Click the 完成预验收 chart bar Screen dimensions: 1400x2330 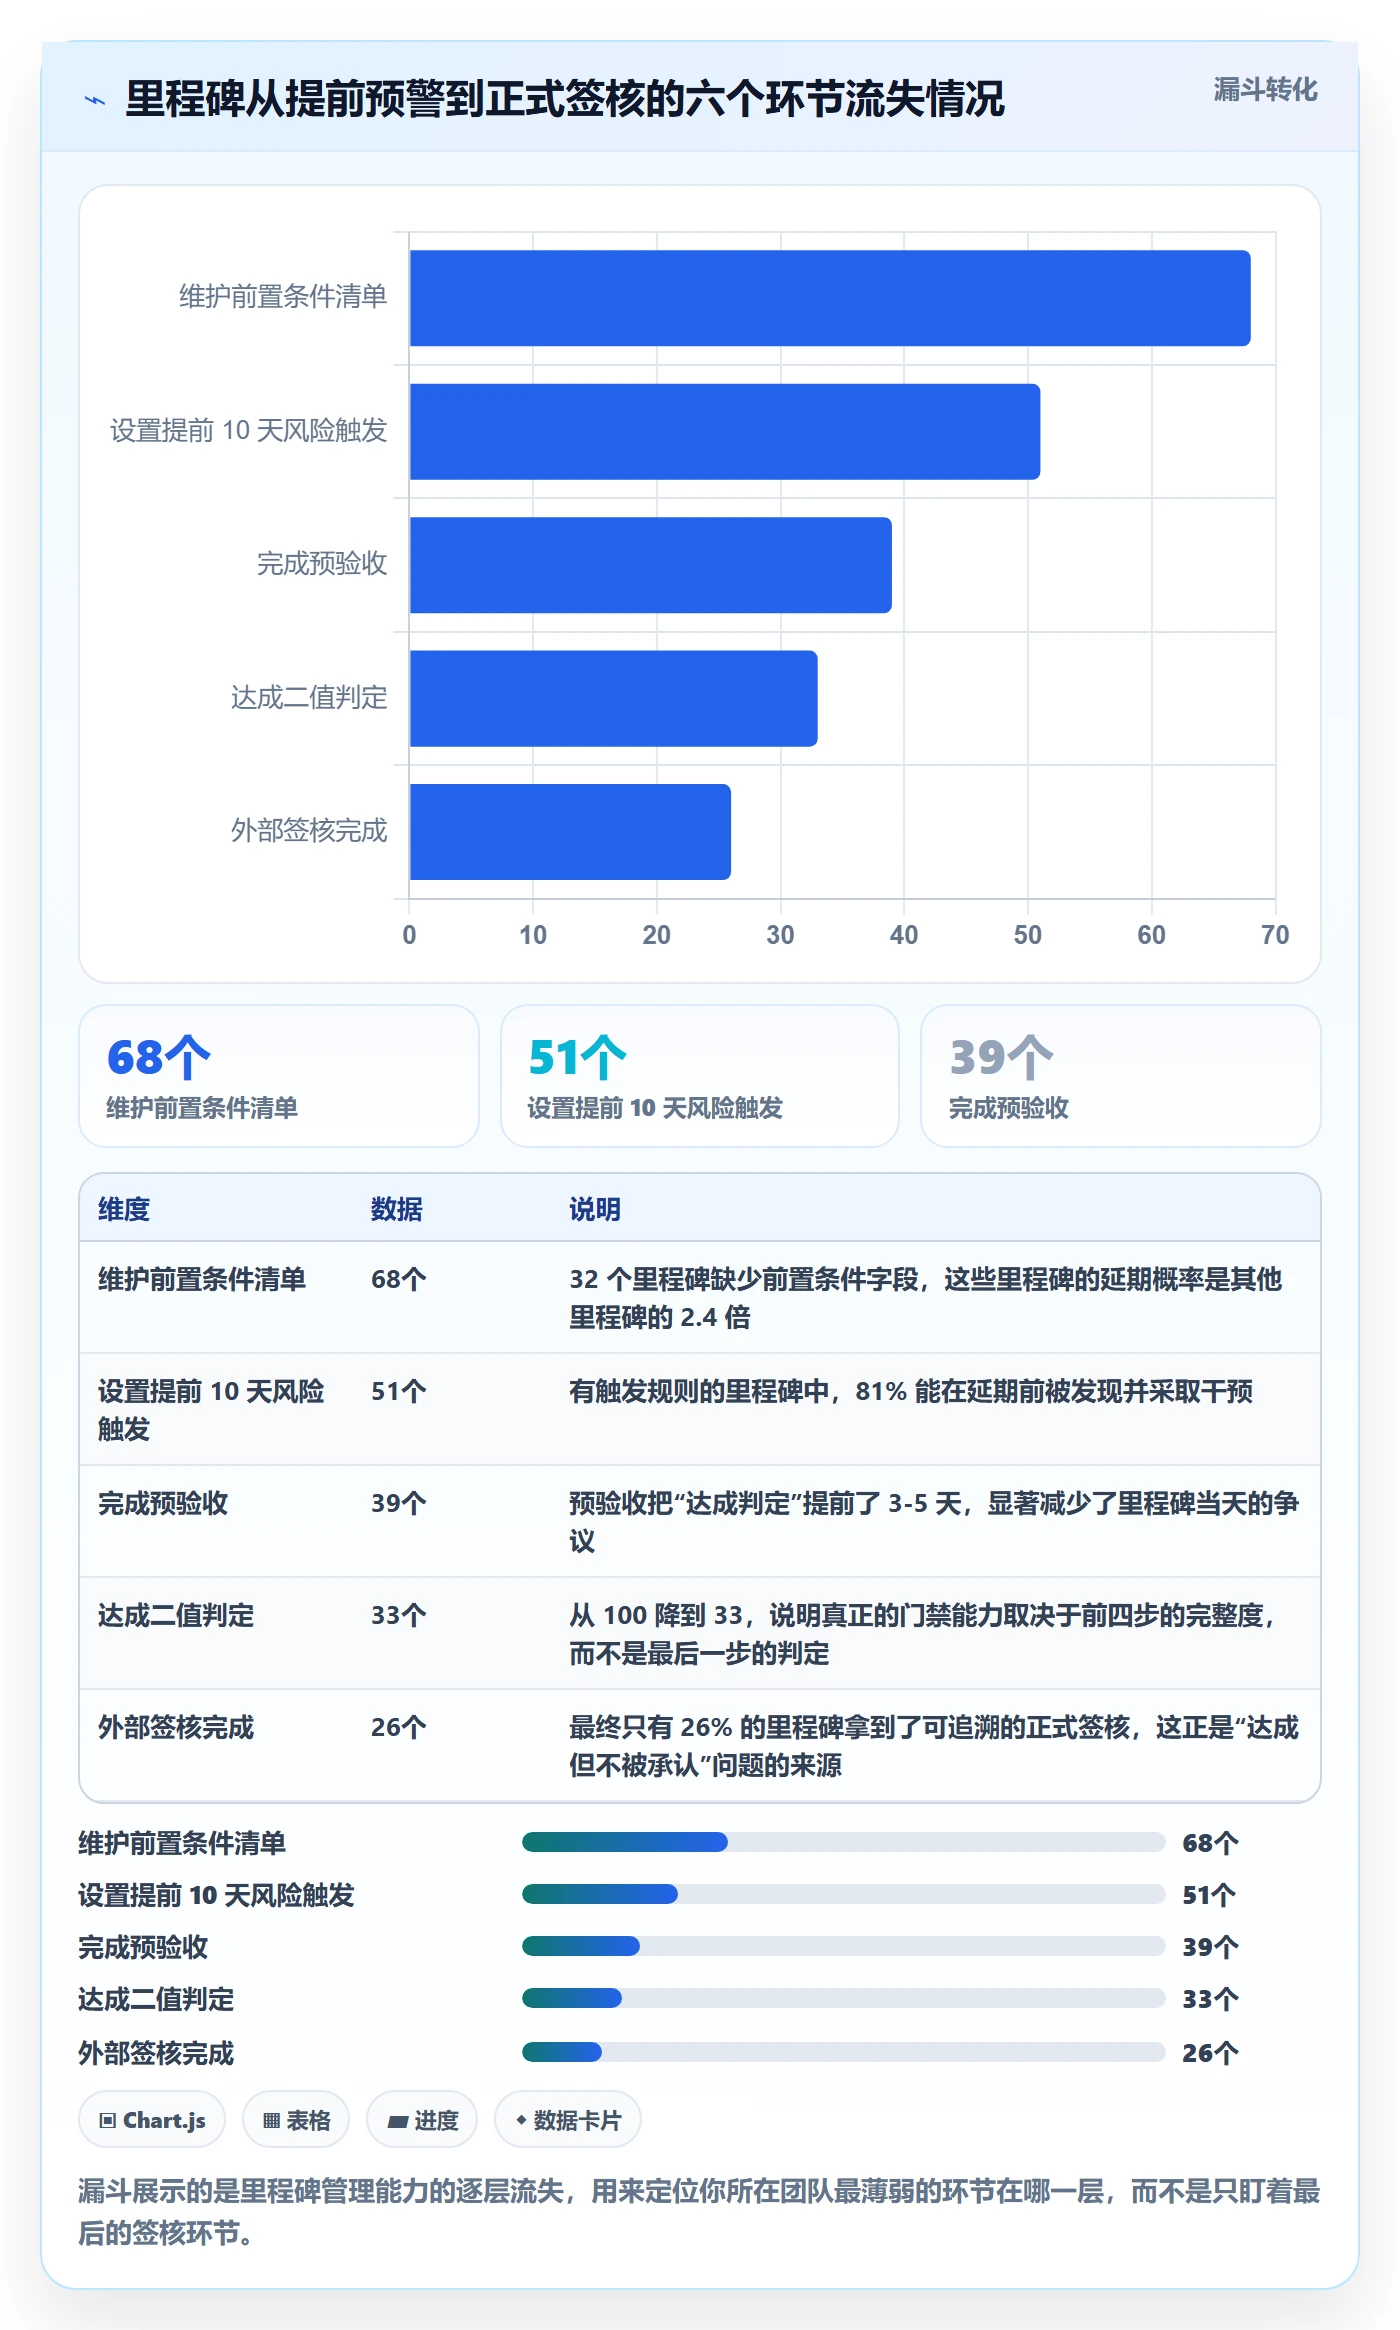(x=651, y=565)
